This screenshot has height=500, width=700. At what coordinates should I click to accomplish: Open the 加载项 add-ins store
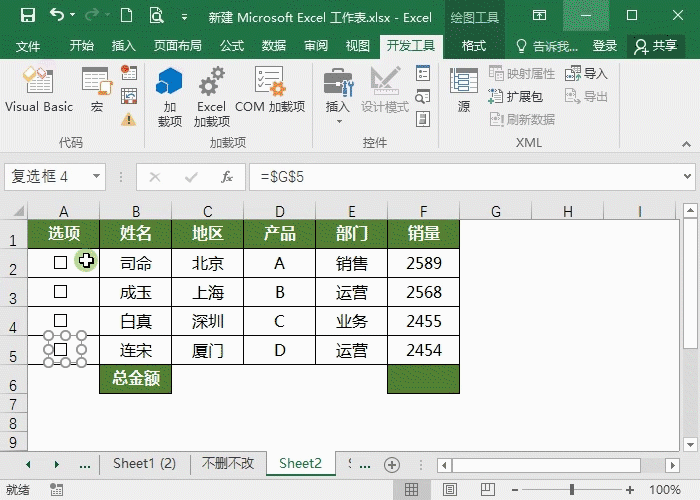[x=170, y=97]
